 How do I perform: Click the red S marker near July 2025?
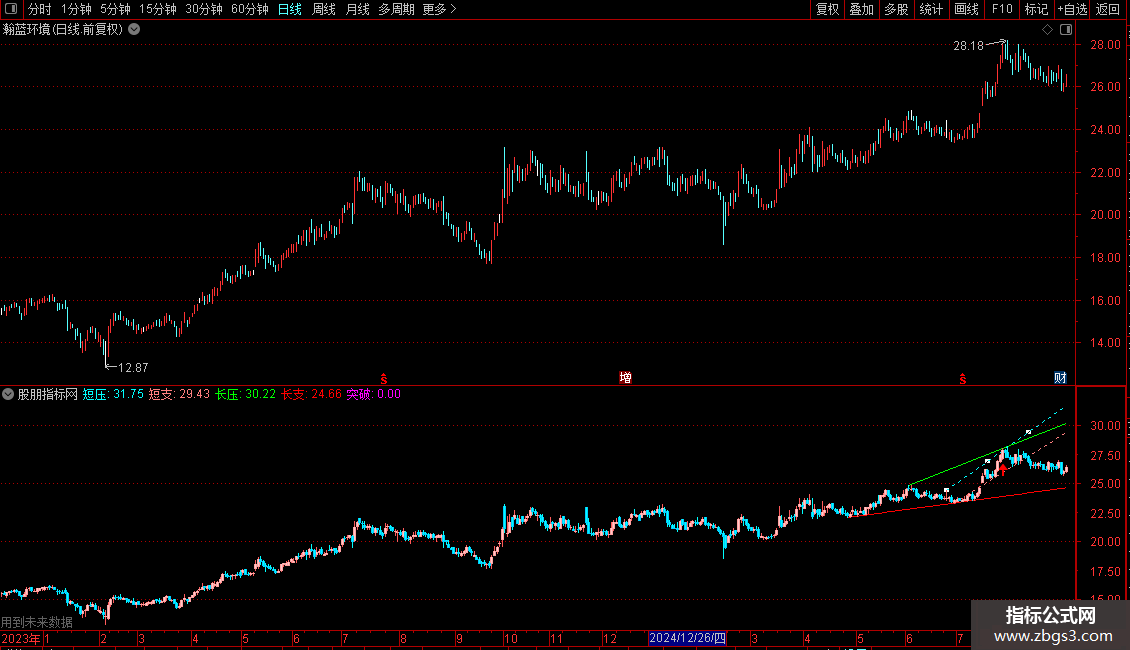pyautogui.click(x=963, y=379)
